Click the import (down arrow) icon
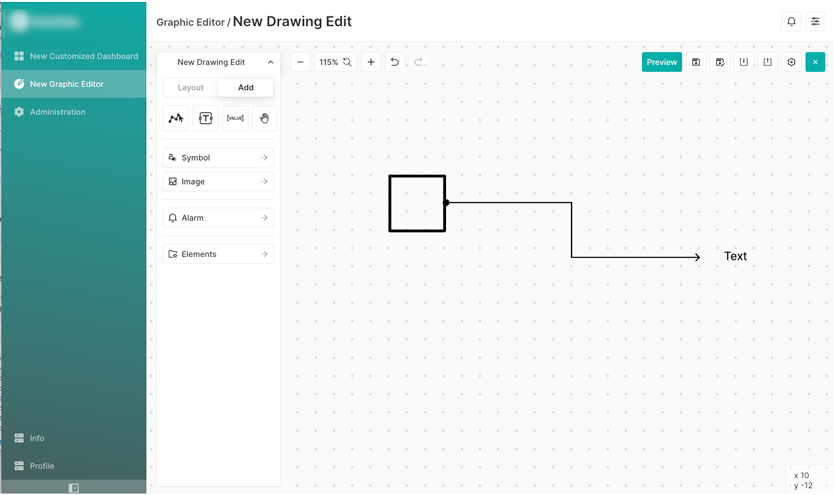Screen dimensions: 834x495 (x=744, y=62)
